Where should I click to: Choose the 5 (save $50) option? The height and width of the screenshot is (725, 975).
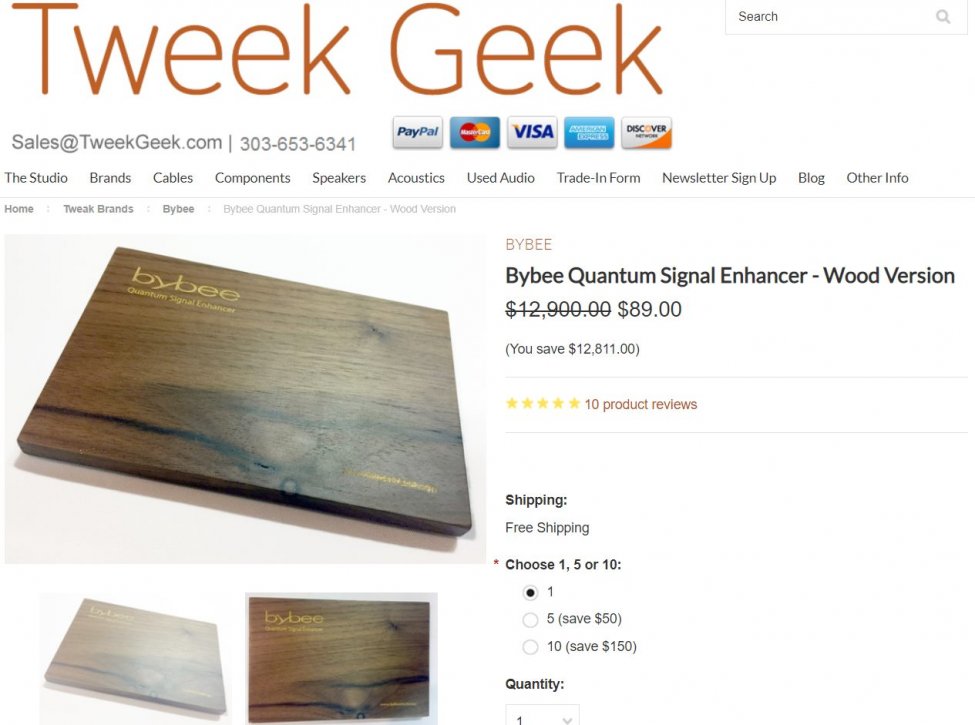530,619
